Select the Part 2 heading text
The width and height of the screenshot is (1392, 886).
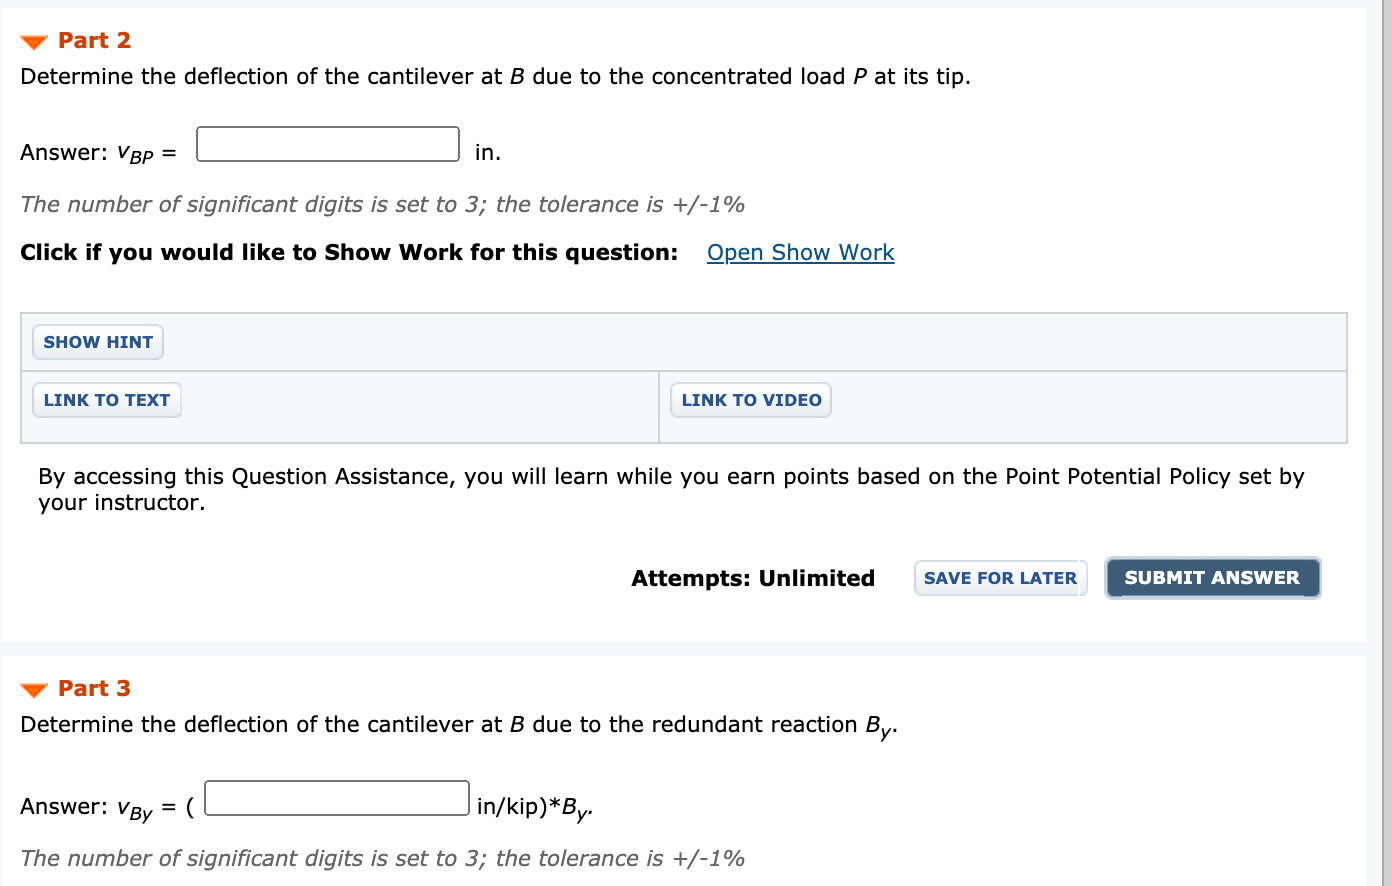93,40
